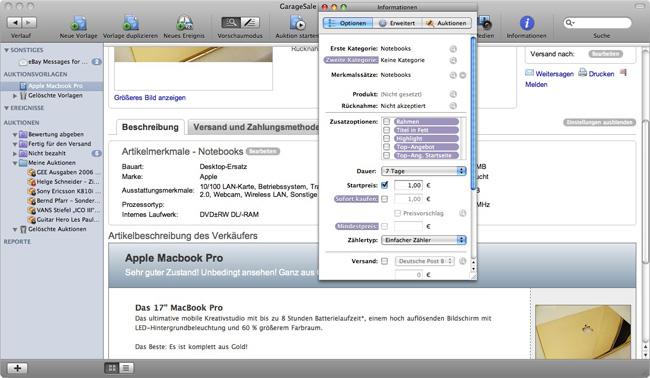Select the Sony Ericsson K810i auction
The height and width of the screenshot is (378, 650).
pyautogui.click(x=64, y=191)
